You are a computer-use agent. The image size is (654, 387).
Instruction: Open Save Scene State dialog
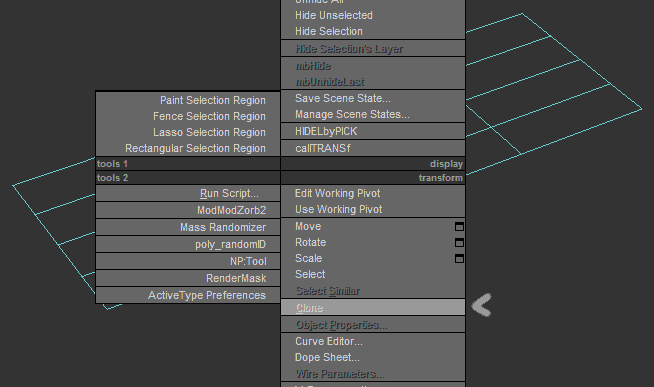373,98
